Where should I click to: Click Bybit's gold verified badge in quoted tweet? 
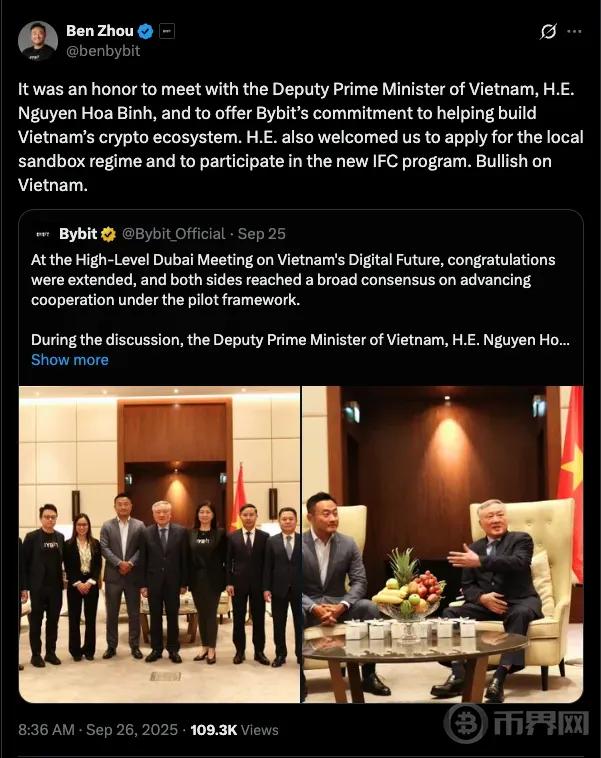click(108, 234)
